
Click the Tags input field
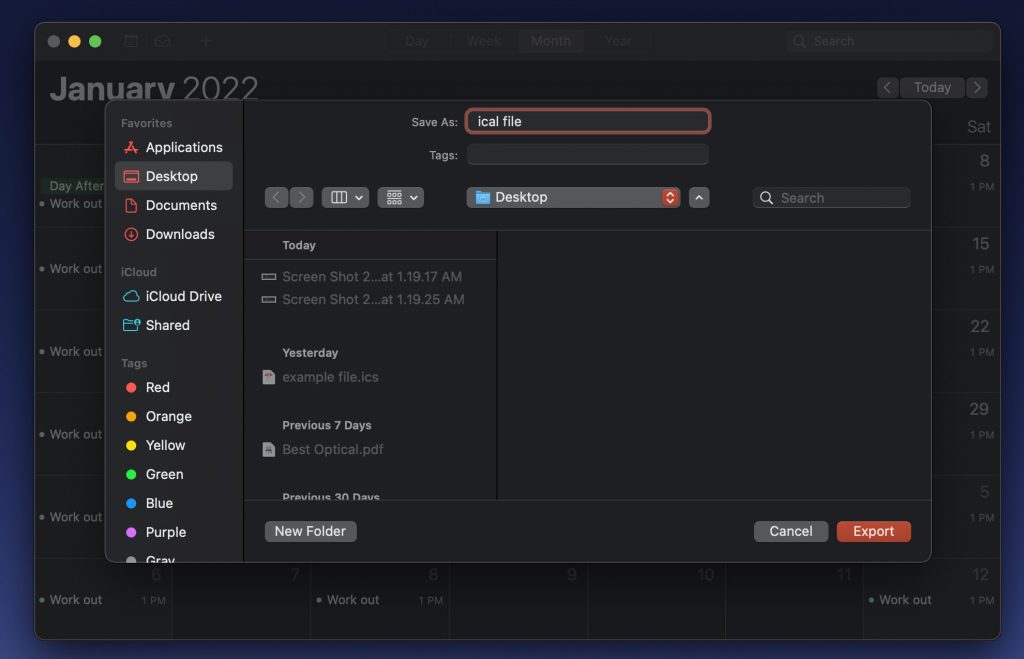click(x=588, y=155)
